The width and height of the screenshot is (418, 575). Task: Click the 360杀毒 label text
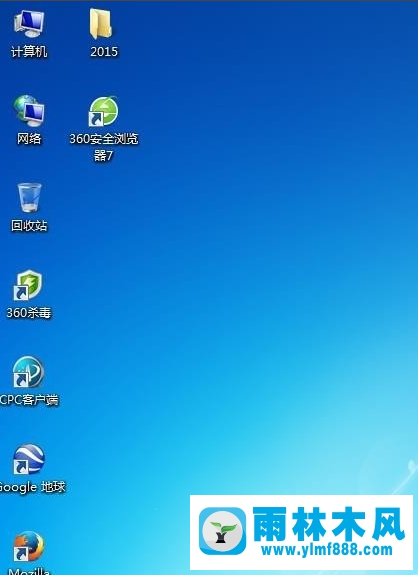tap(29, 313)
